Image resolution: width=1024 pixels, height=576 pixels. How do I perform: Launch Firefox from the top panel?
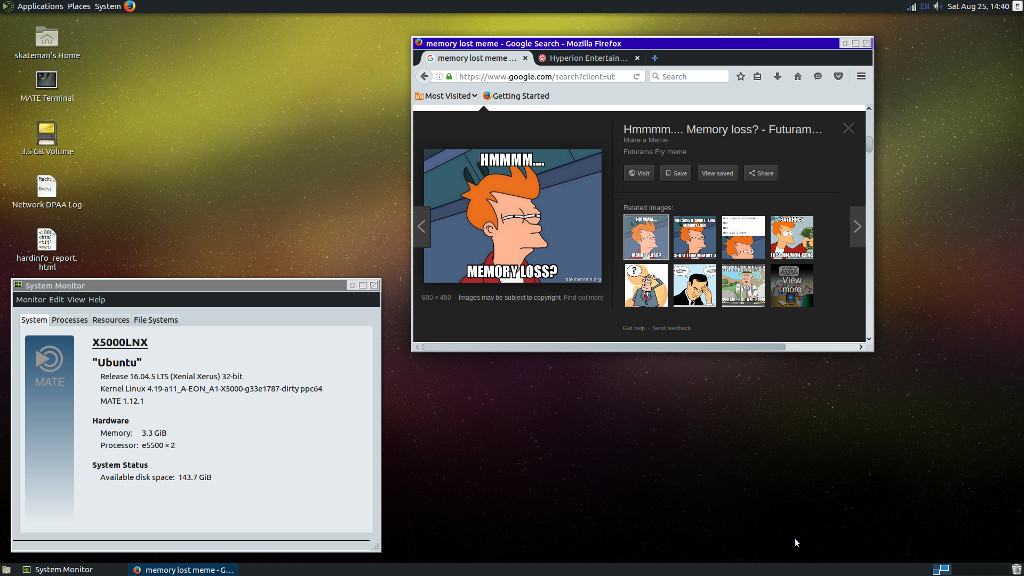pos(130,7)
